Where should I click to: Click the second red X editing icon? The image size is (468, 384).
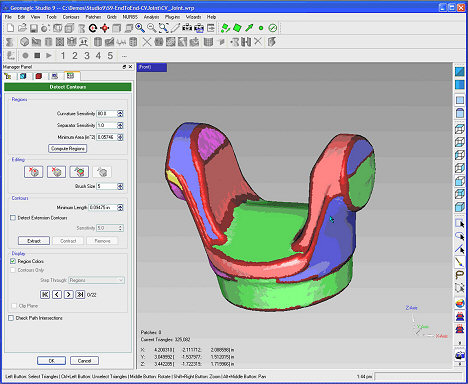point(56,172)
